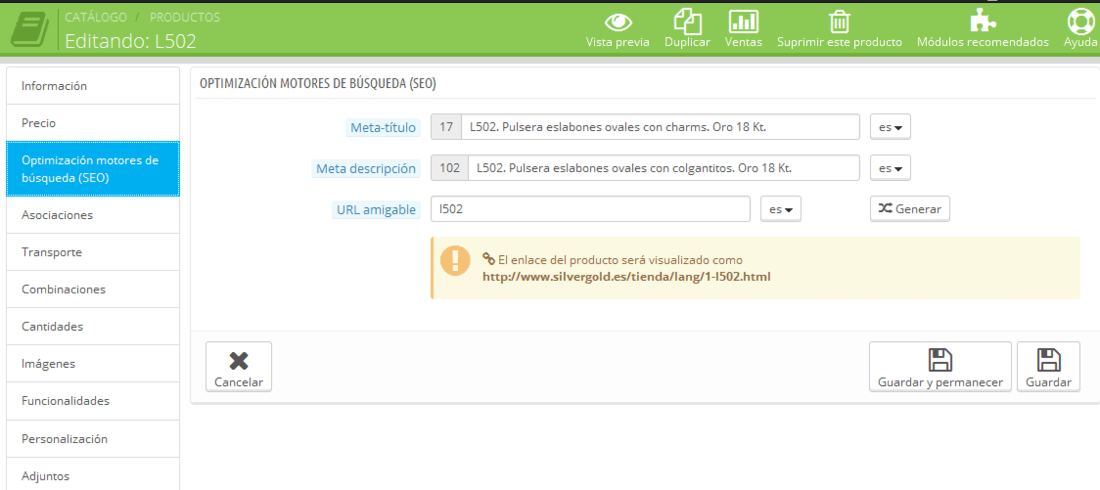The image size is (1100, 490).
Task: Click the Meta descripción label
Action: tap(365, 168)
